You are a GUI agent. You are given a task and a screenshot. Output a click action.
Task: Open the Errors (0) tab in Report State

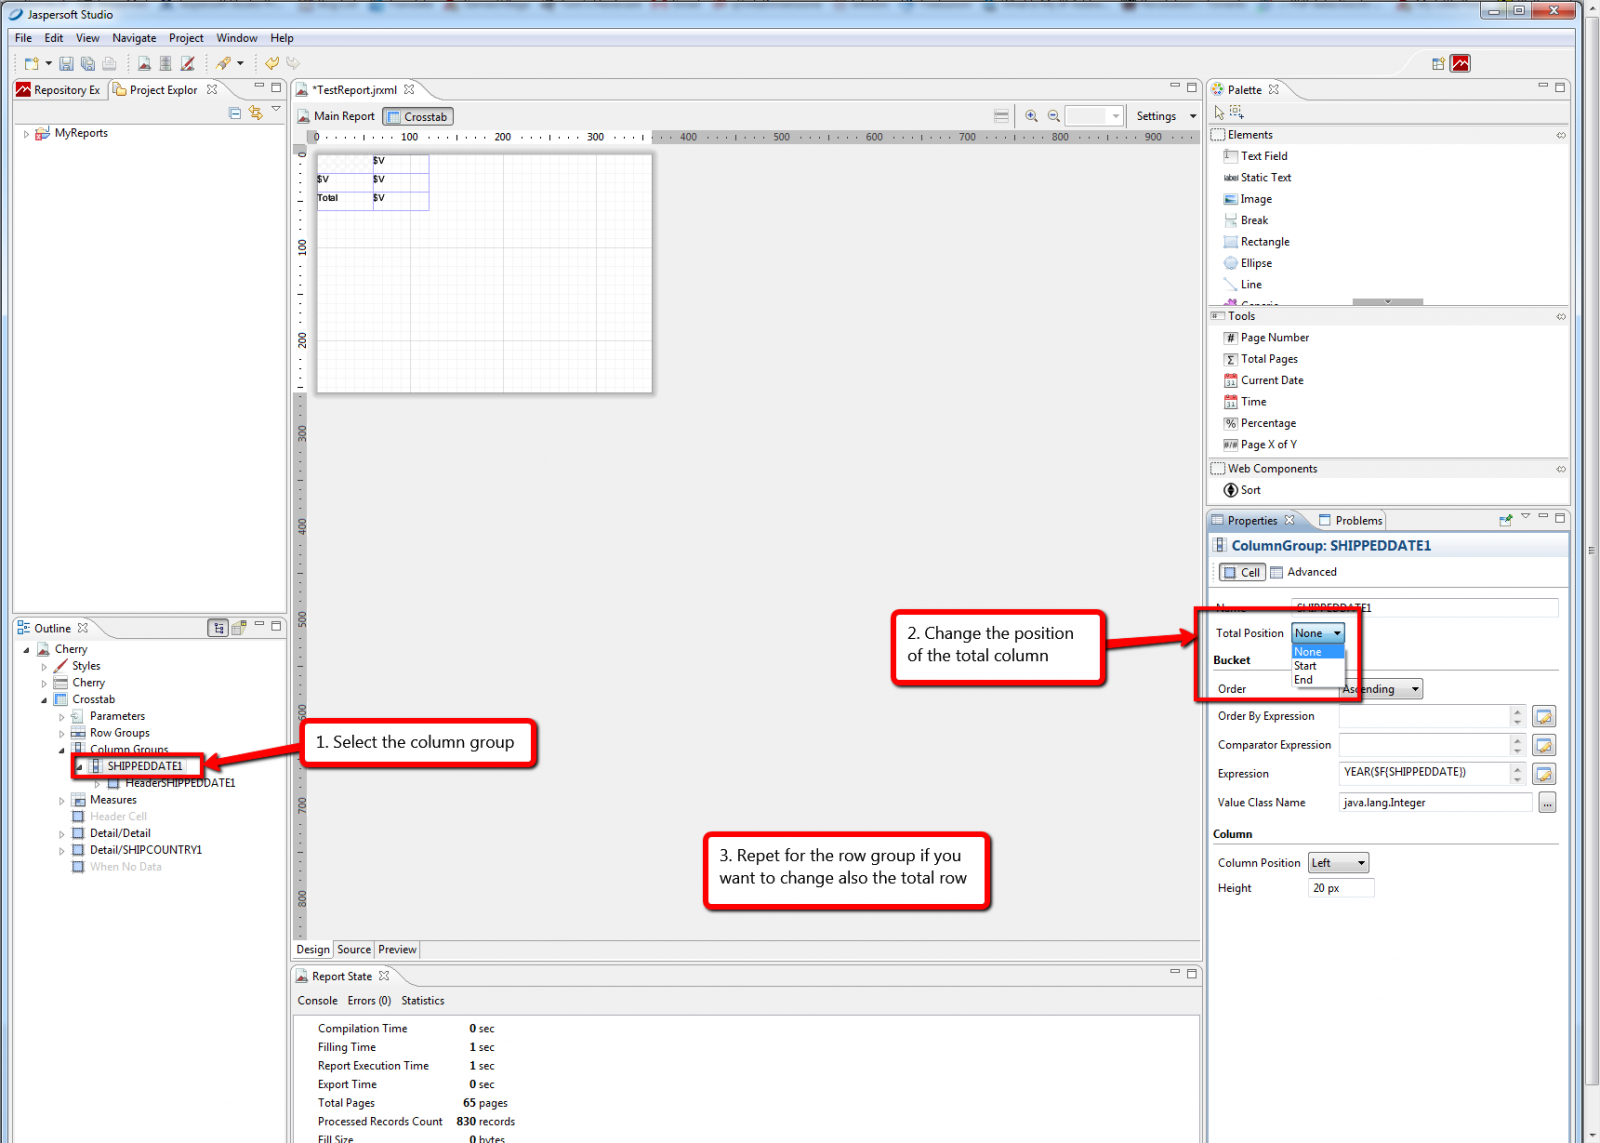click(369, 1001)
